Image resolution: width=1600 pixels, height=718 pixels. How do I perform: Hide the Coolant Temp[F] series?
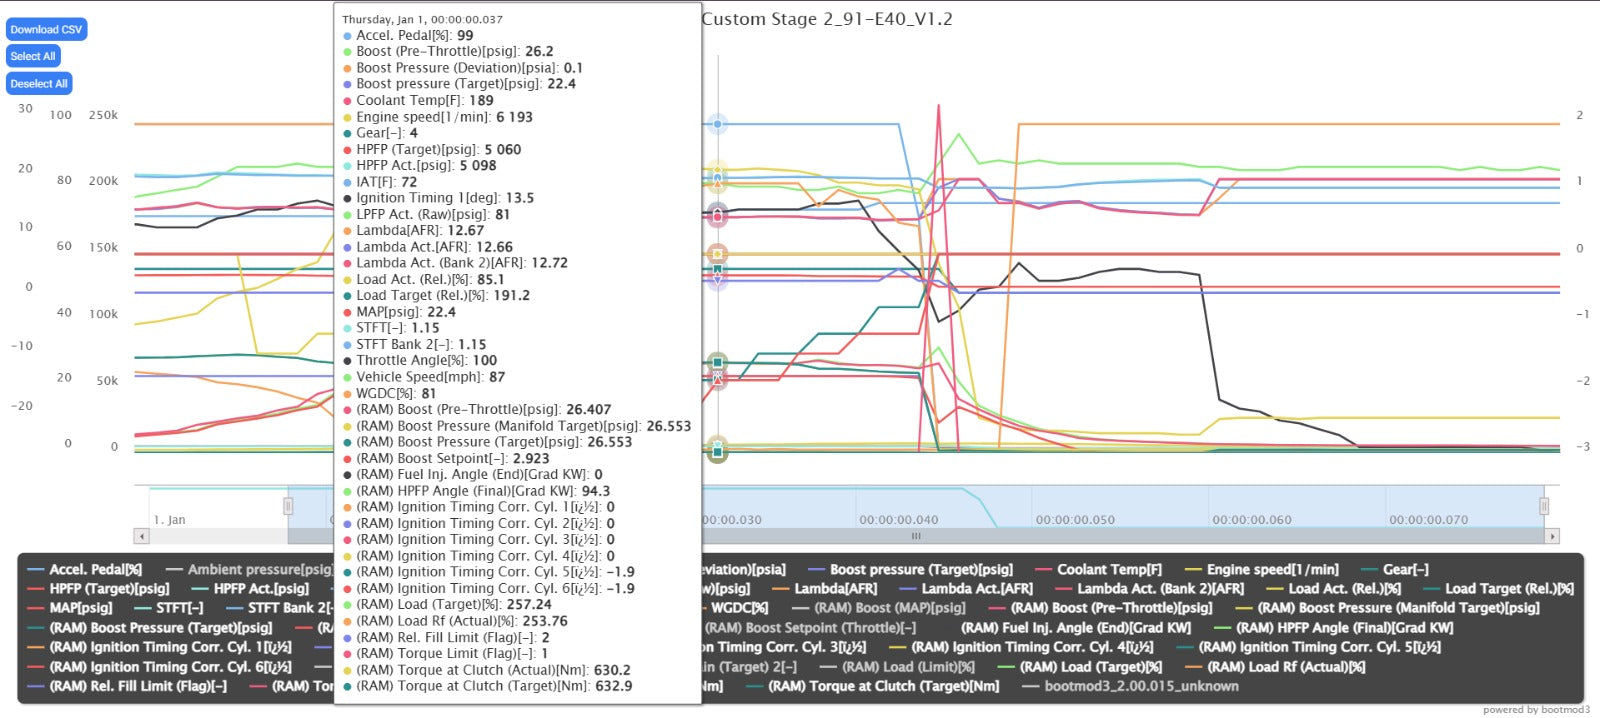[1109, 569]
